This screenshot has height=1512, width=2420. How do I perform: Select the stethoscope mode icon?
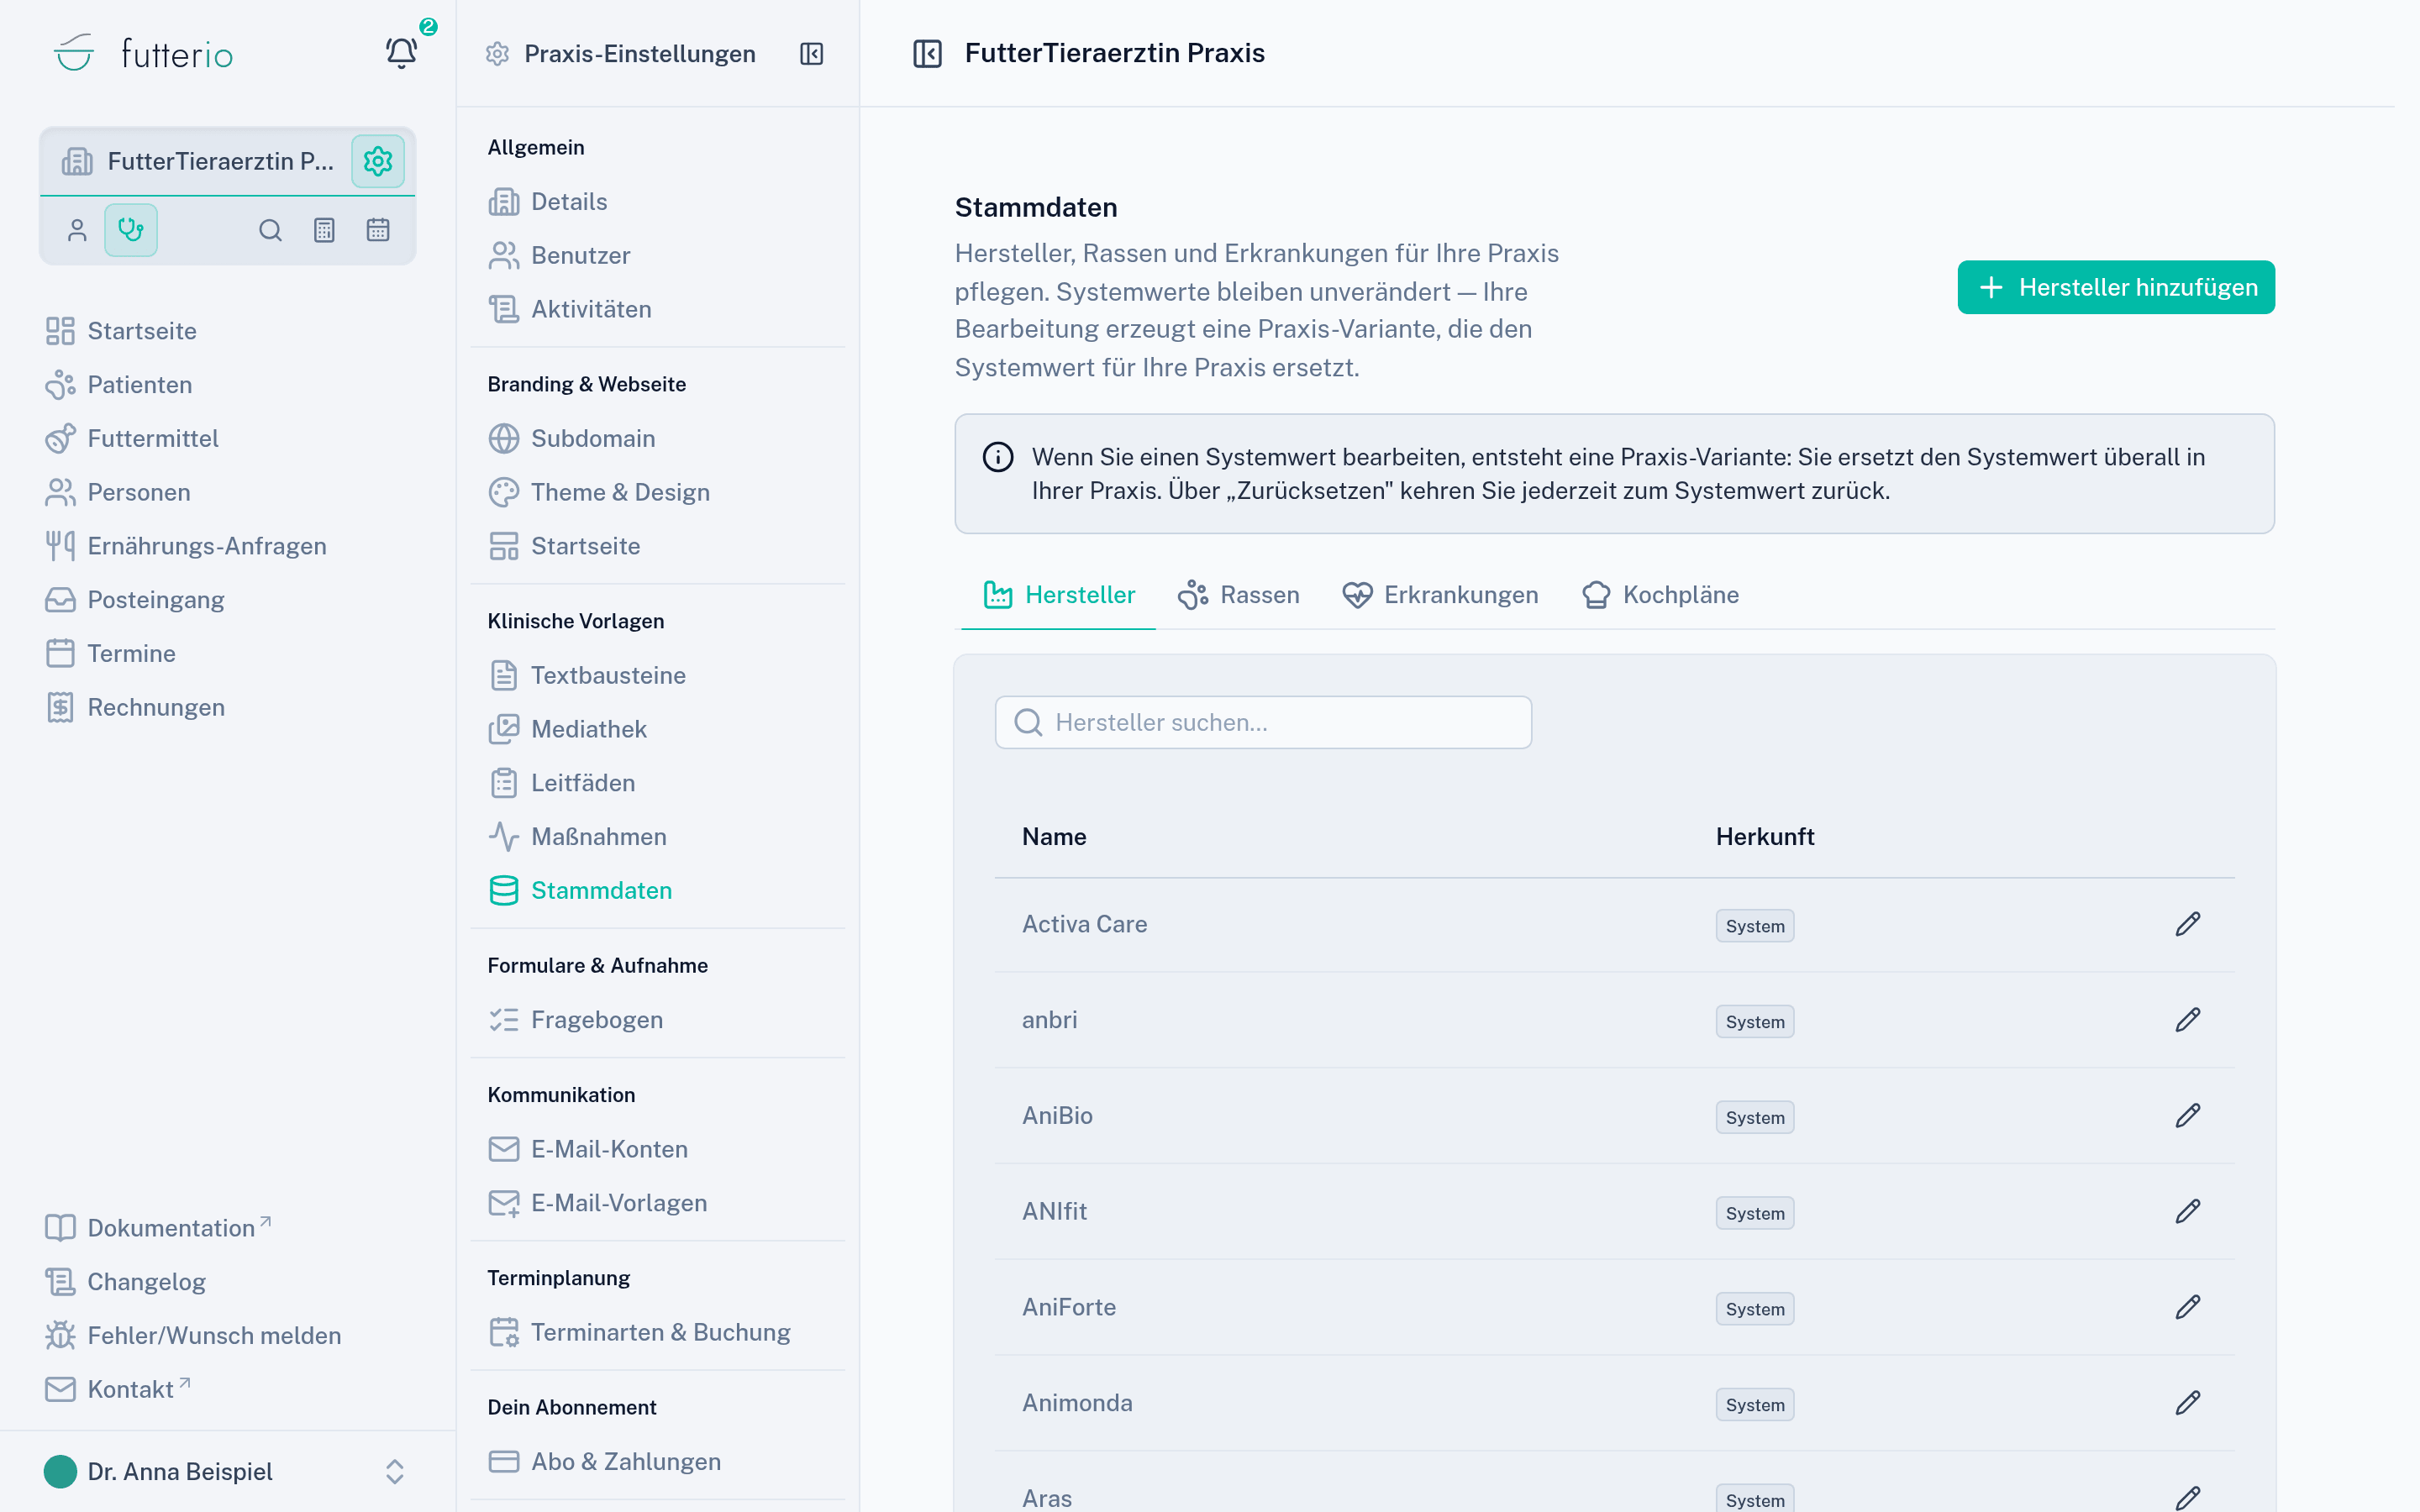(131, 230)
